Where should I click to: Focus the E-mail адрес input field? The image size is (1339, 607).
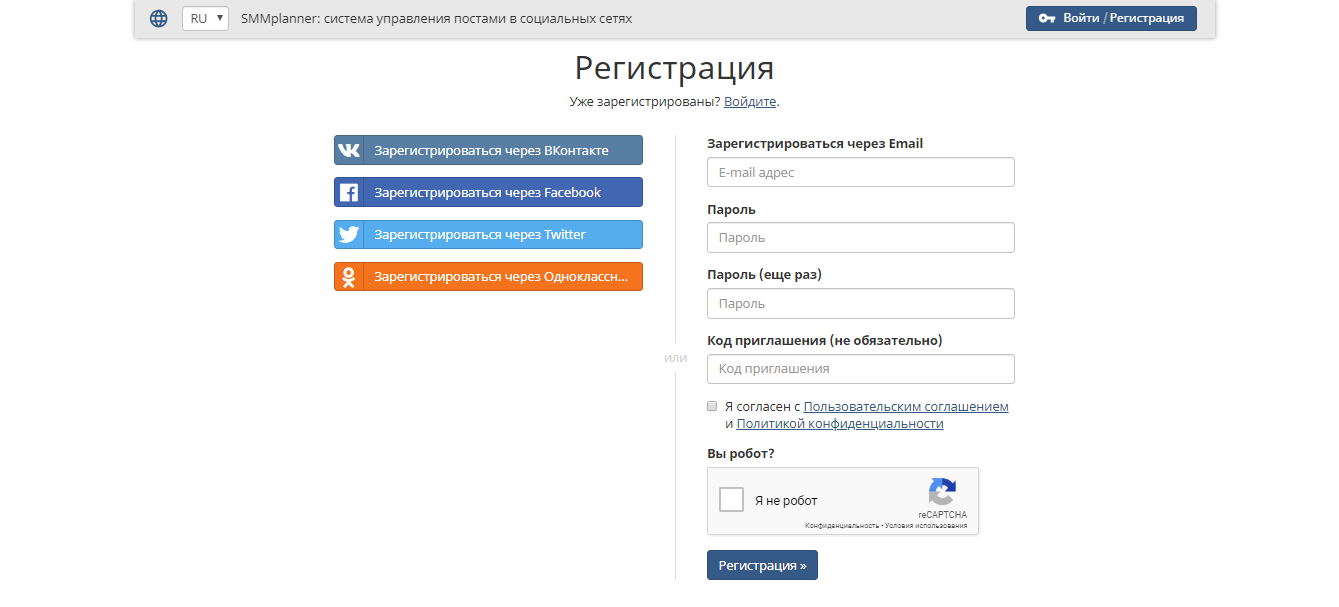tap(860, 173)
